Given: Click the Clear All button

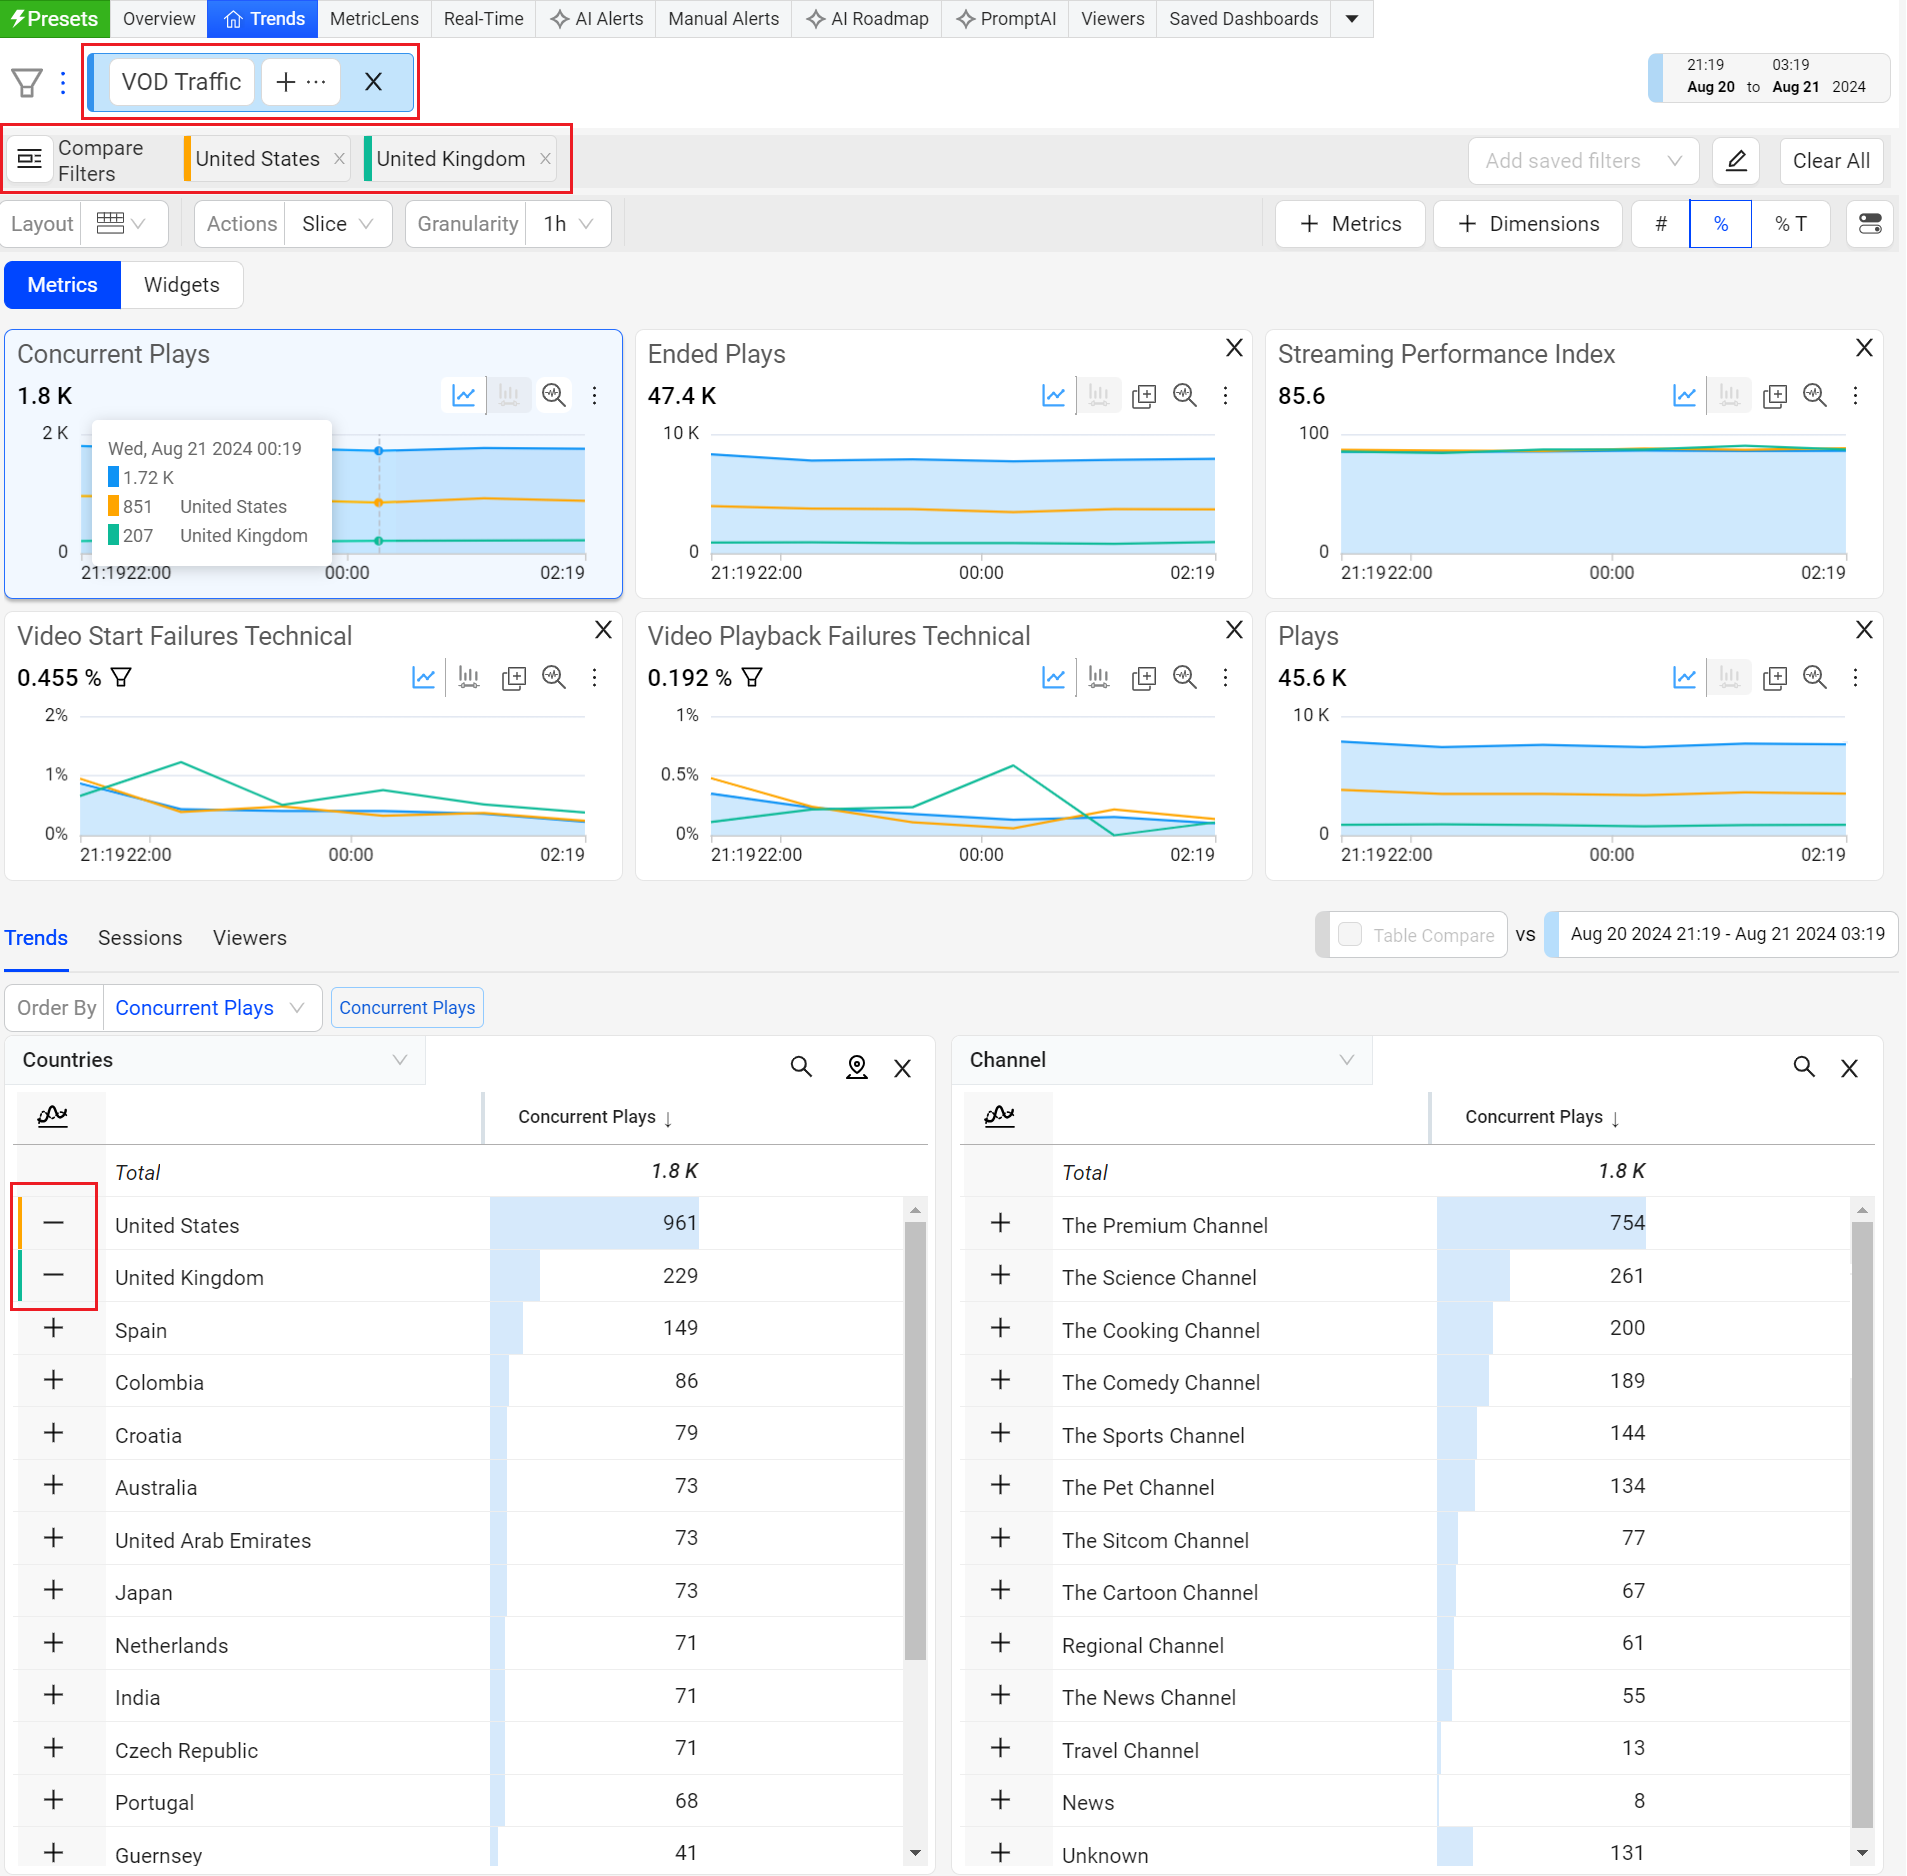Looking at the screenshot, I should point(1830,161).
